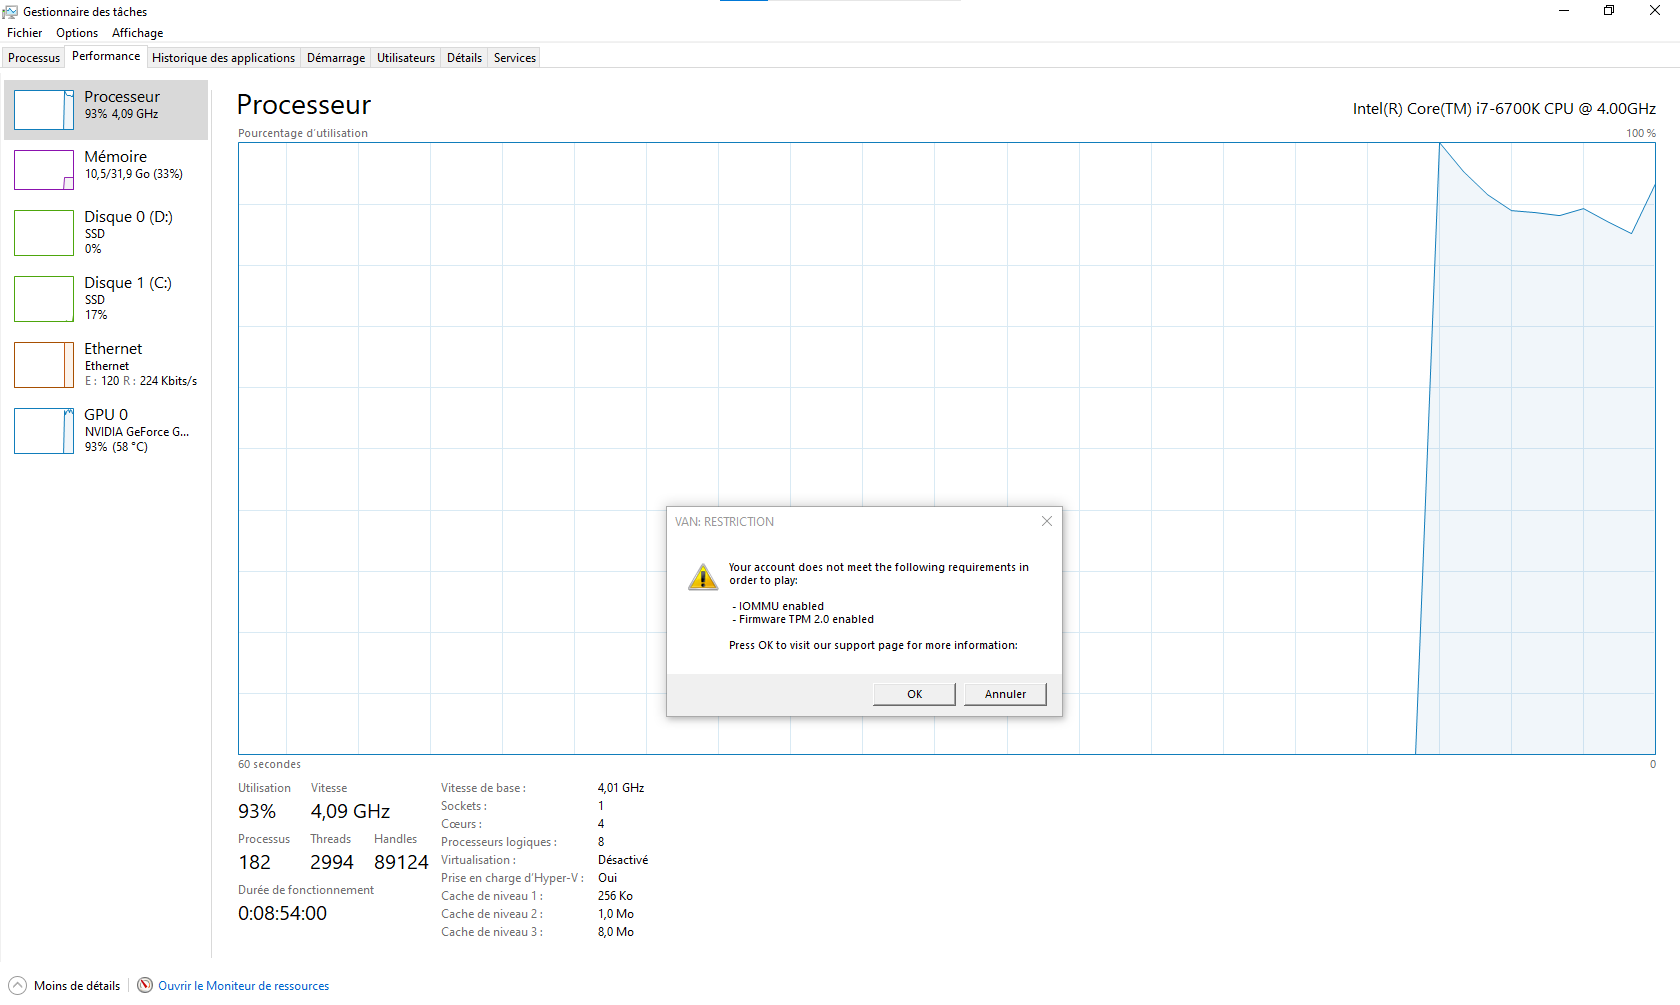Screen dimensions: 1680x1005
Task: Select the Mémoire label in the sidebar
Action: coord(116,157)
